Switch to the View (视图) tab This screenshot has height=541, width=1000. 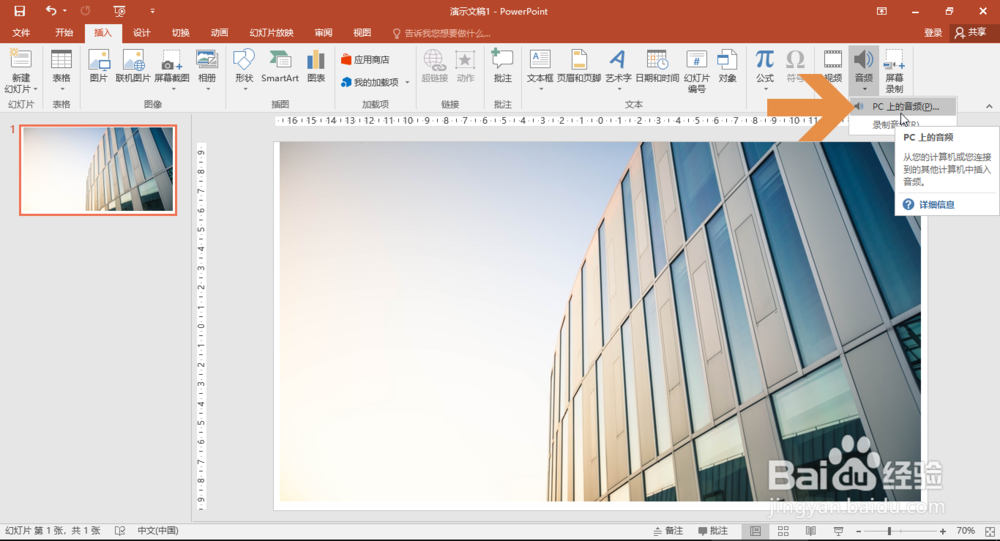(x=362, y=33)
